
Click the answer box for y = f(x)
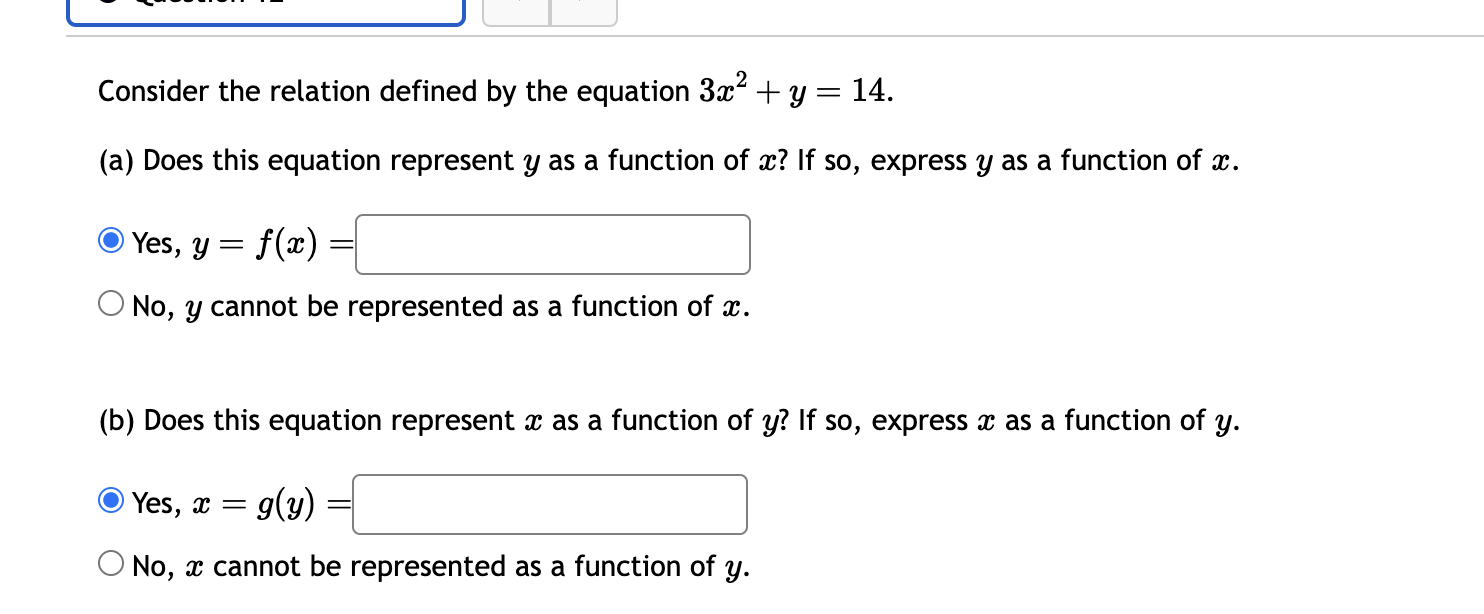(552, 244)
